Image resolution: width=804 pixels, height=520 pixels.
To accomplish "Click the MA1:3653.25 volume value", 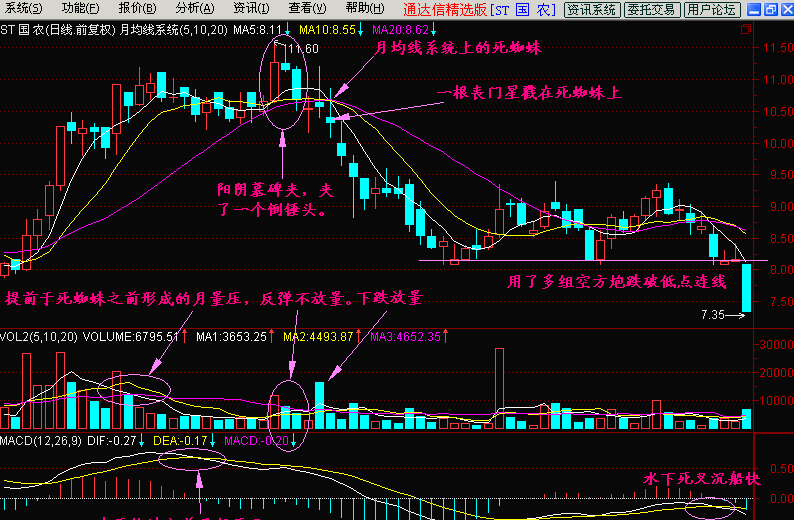I will coord(231,337).
